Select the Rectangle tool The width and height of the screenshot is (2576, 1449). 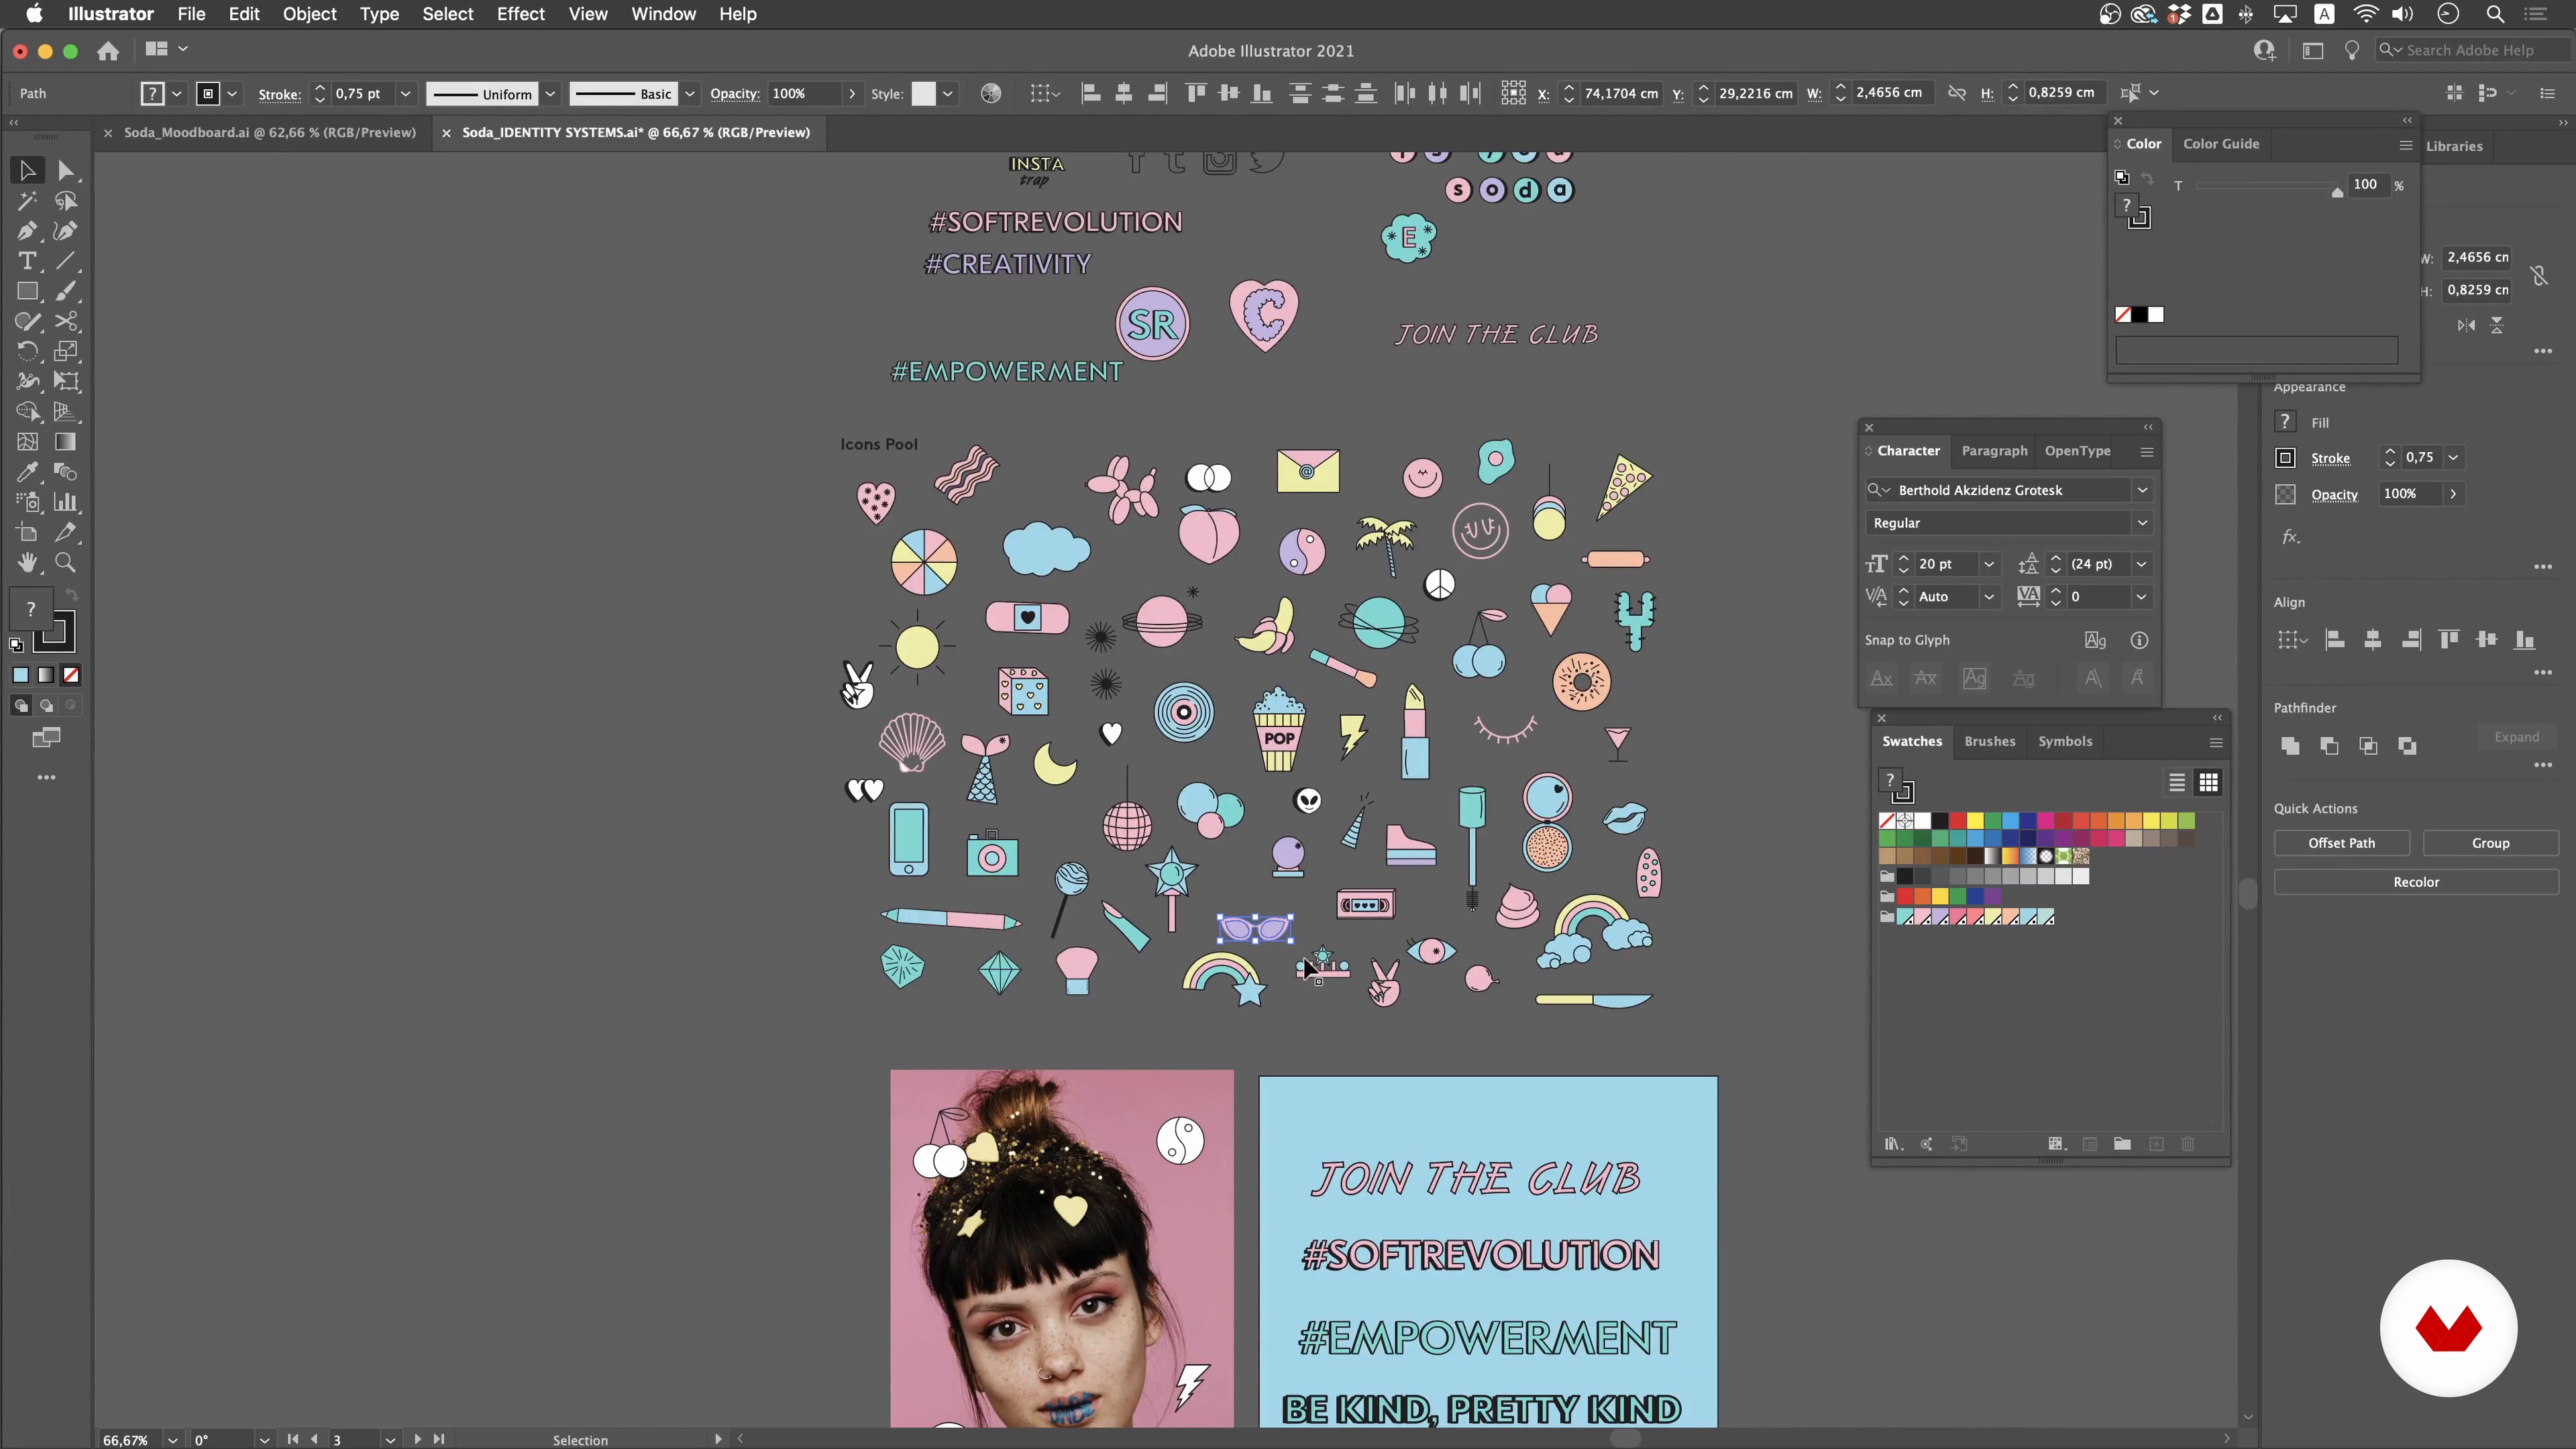tap(27, 291)
